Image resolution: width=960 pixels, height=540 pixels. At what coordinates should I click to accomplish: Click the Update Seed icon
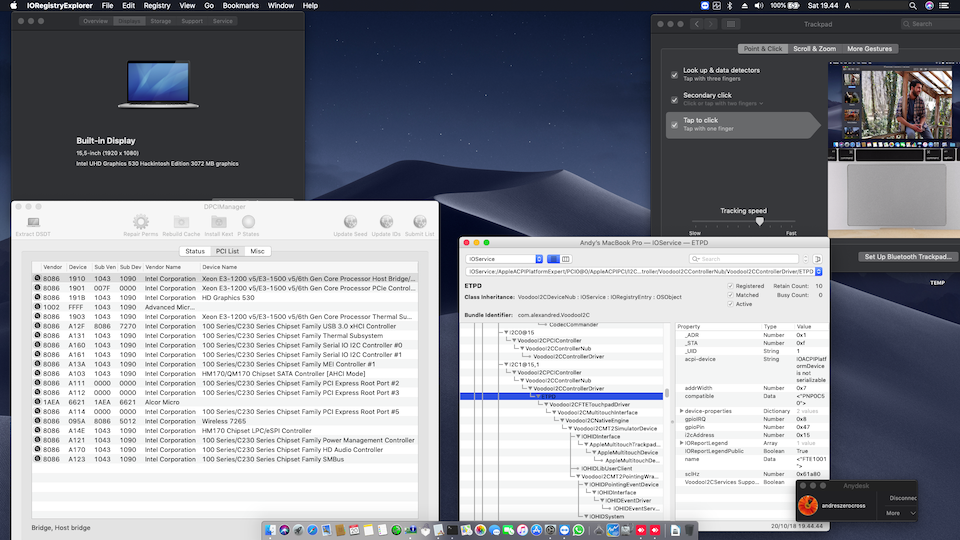(x=349, y=222)
